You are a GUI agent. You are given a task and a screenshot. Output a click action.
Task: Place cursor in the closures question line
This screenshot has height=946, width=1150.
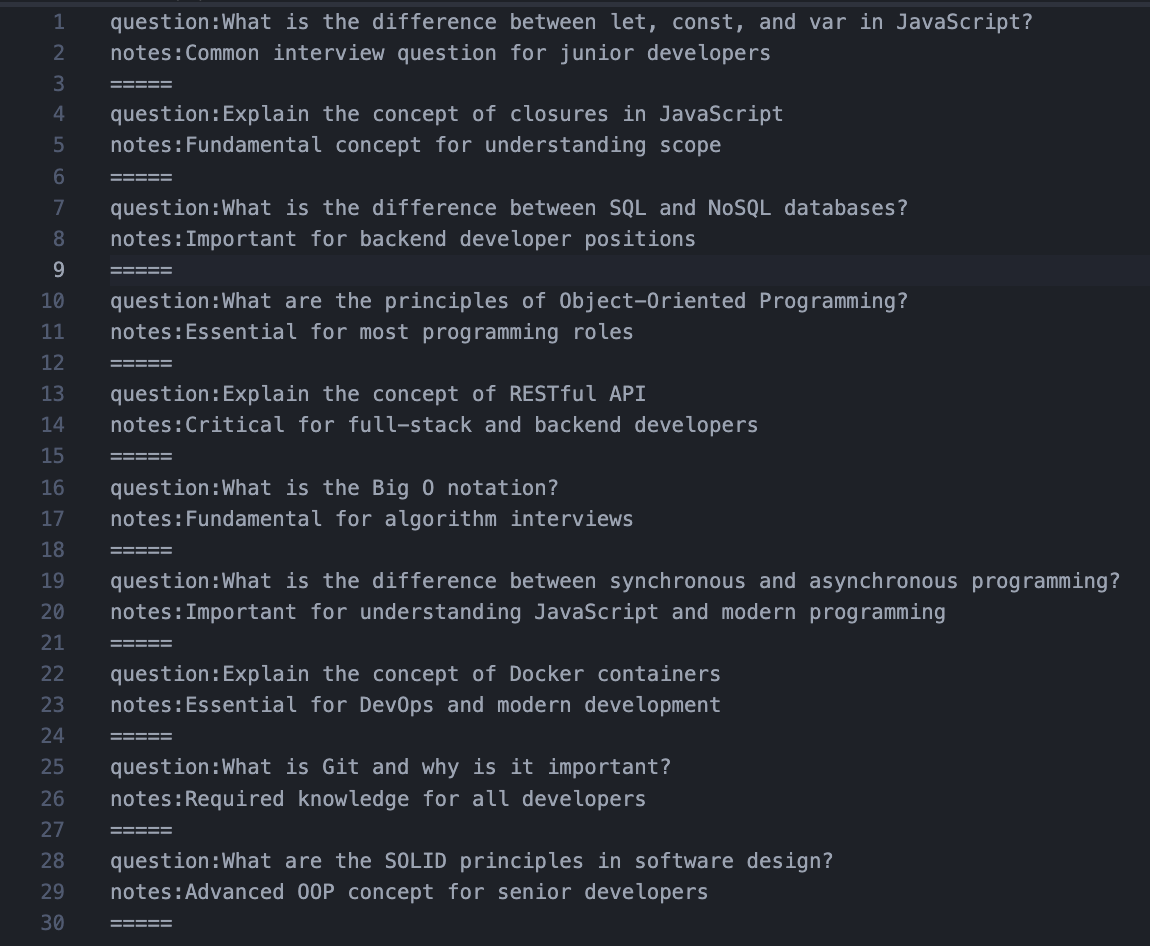pos(446,114)
